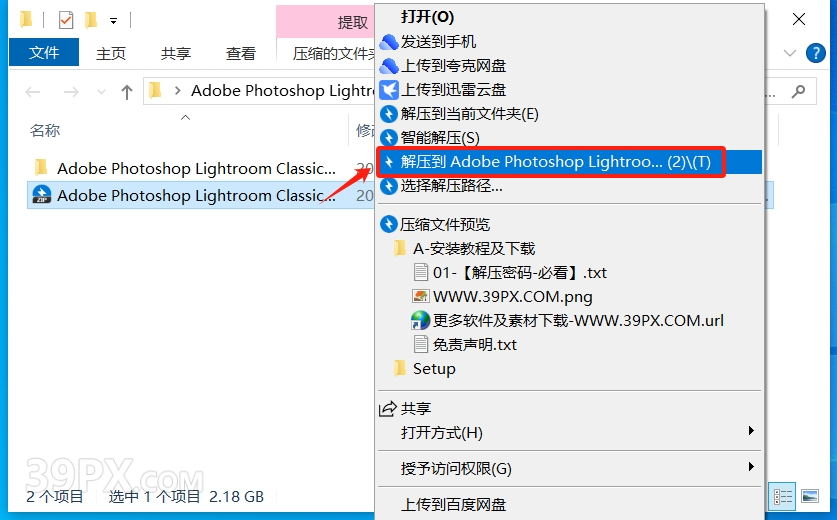Image resolution: width=837 pixels, height=520 pixels.
Task: Expand the ribbon chevron near help icon
Action: (x=789, y=53)
